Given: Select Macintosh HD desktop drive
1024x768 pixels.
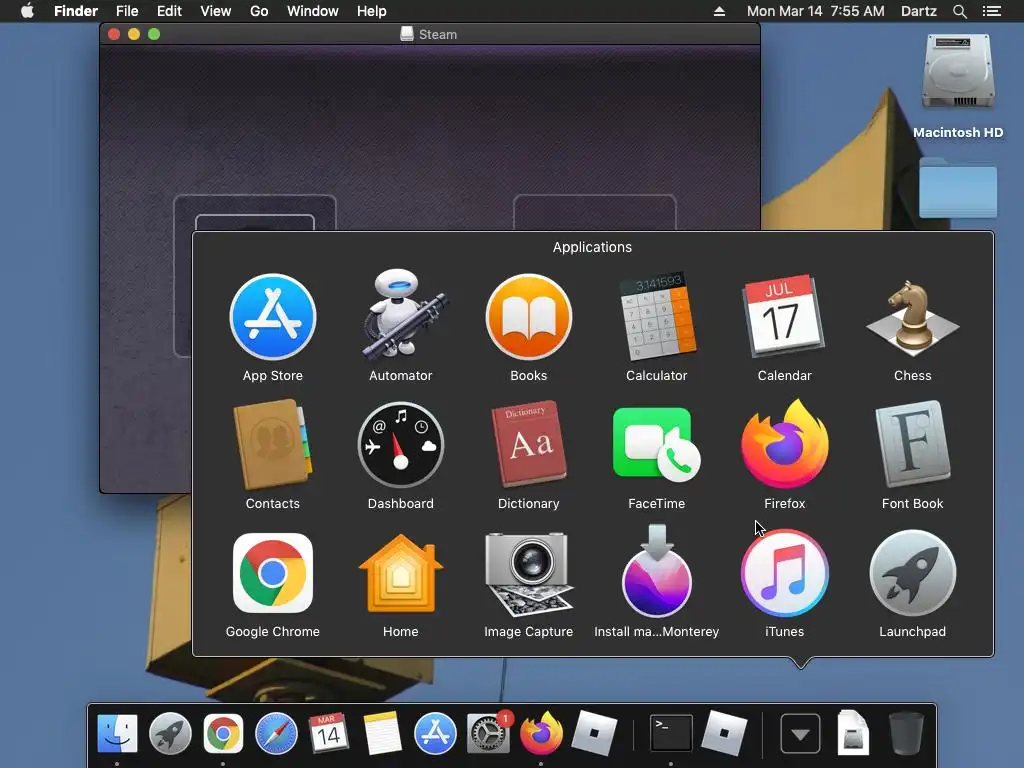Looking at the screenshot, I should 958,86.
